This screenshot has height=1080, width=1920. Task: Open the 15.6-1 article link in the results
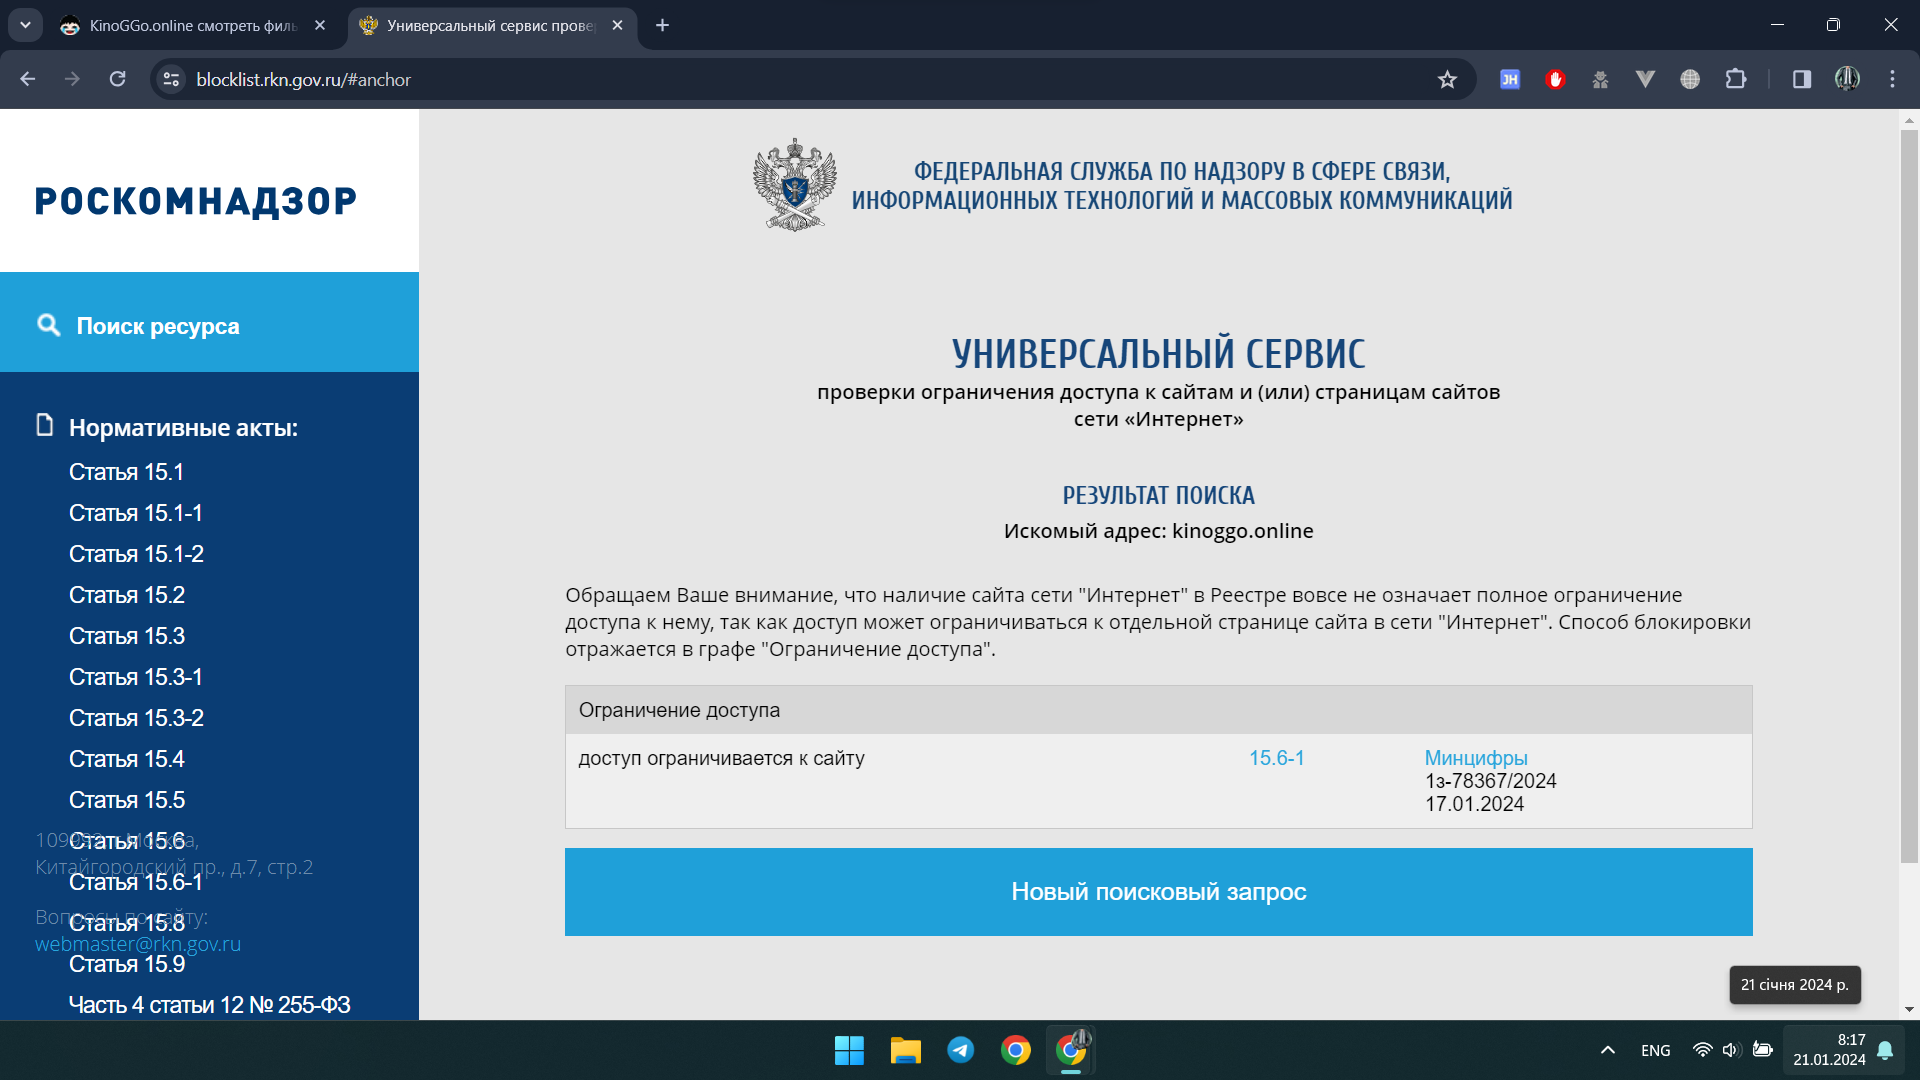[1276, 758]
